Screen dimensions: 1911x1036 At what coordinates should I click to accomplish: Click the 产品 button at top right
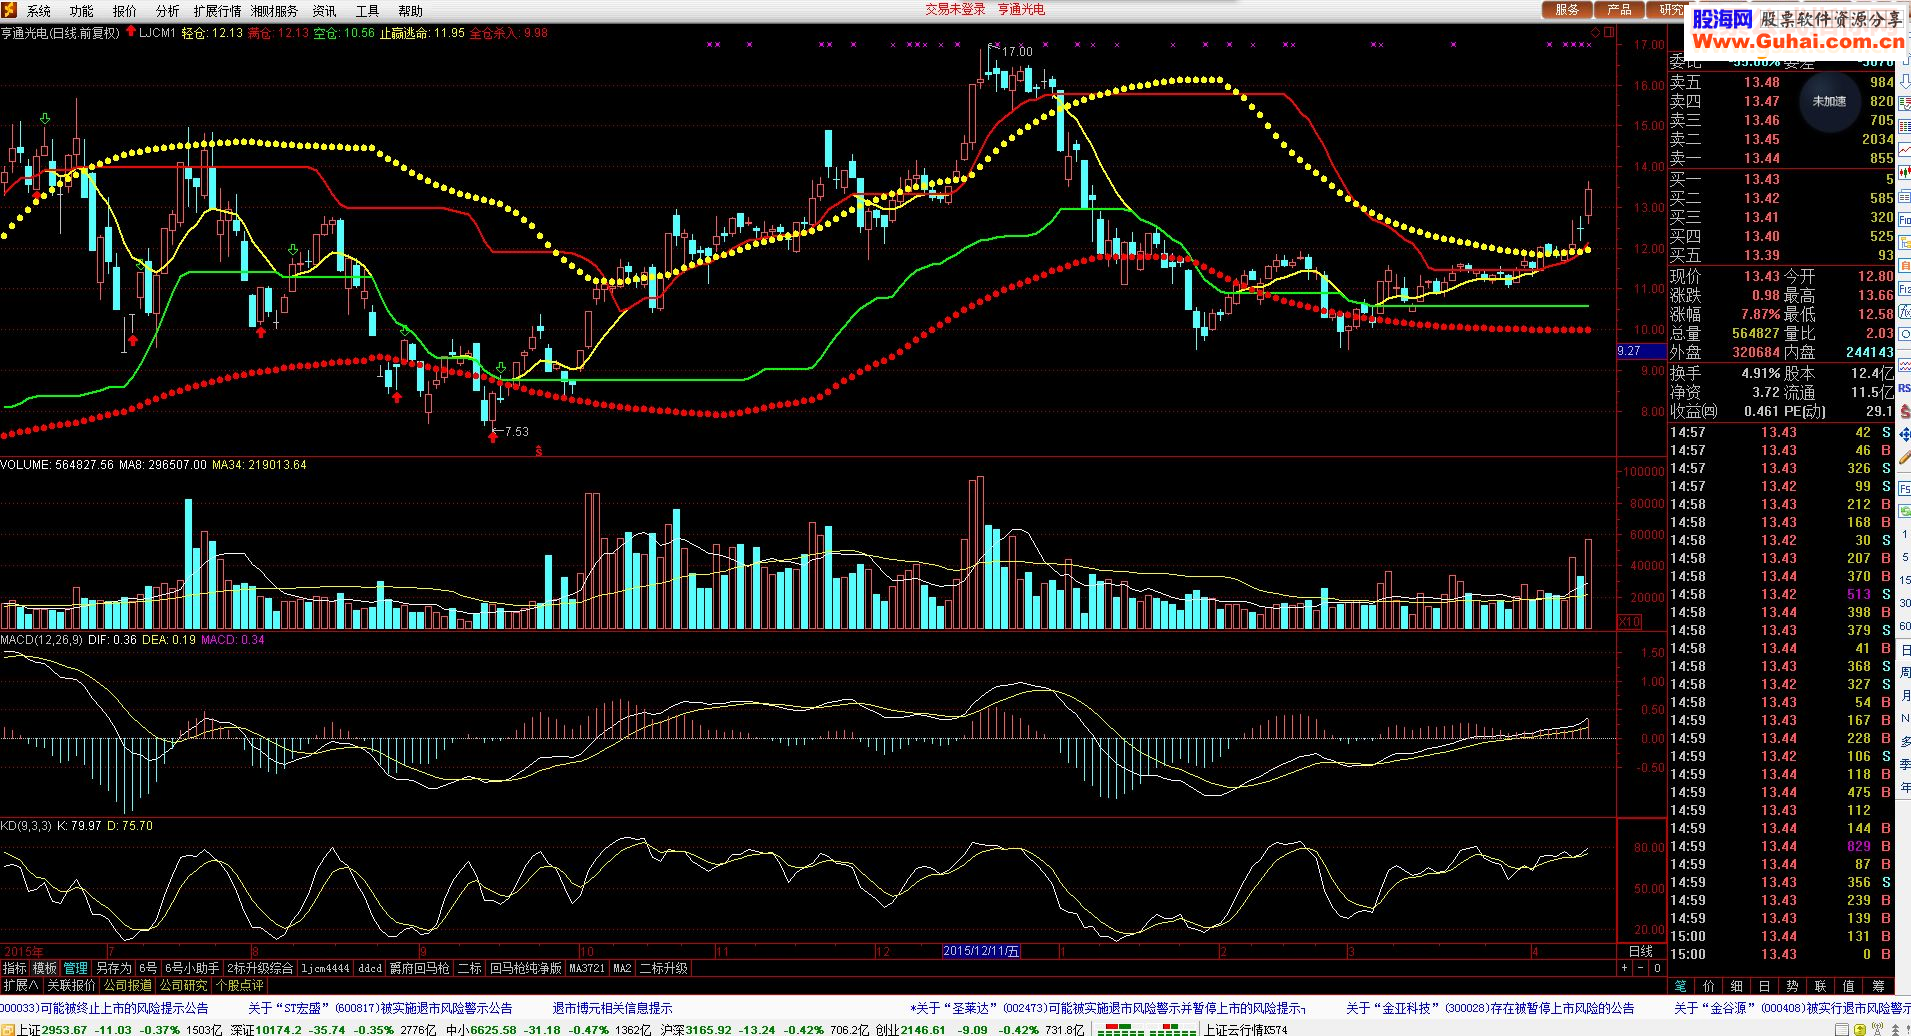[1619, 10]
